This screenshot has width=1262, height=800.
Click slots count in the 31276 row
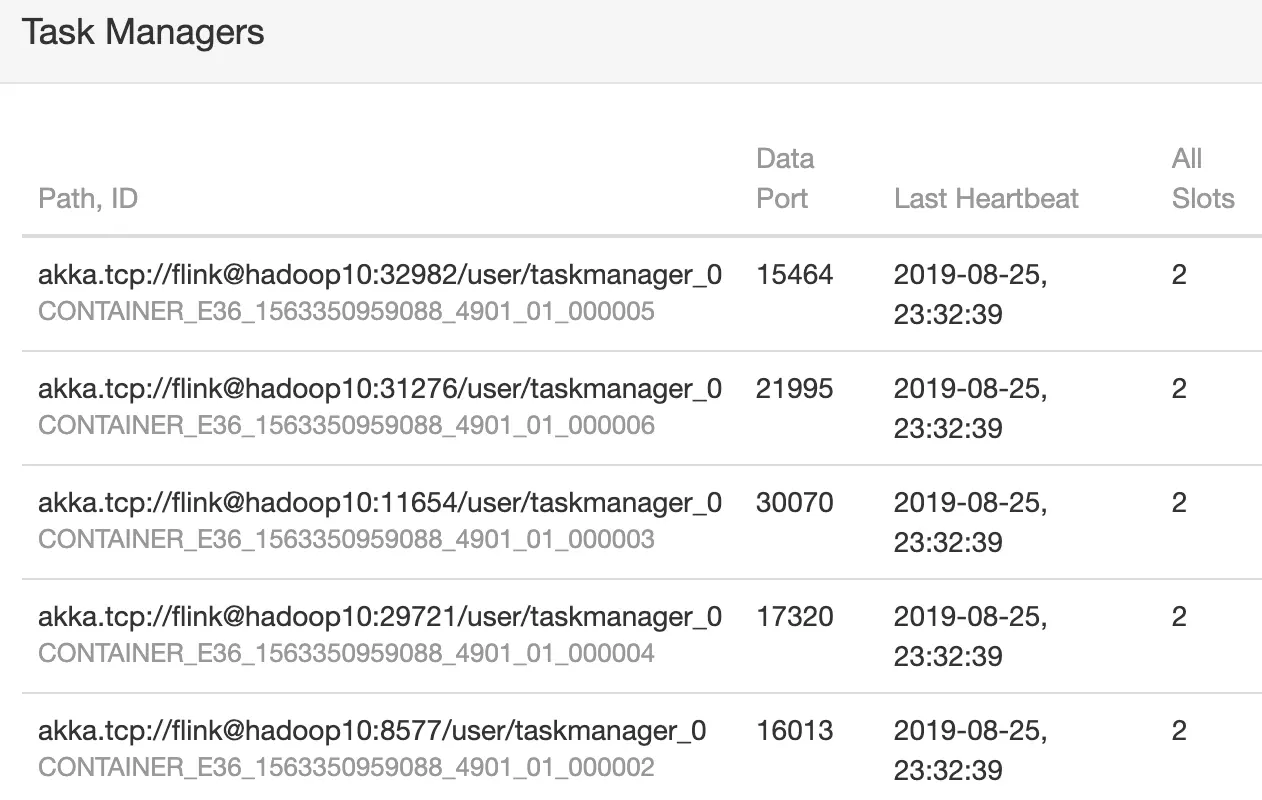click(1179, 389)
